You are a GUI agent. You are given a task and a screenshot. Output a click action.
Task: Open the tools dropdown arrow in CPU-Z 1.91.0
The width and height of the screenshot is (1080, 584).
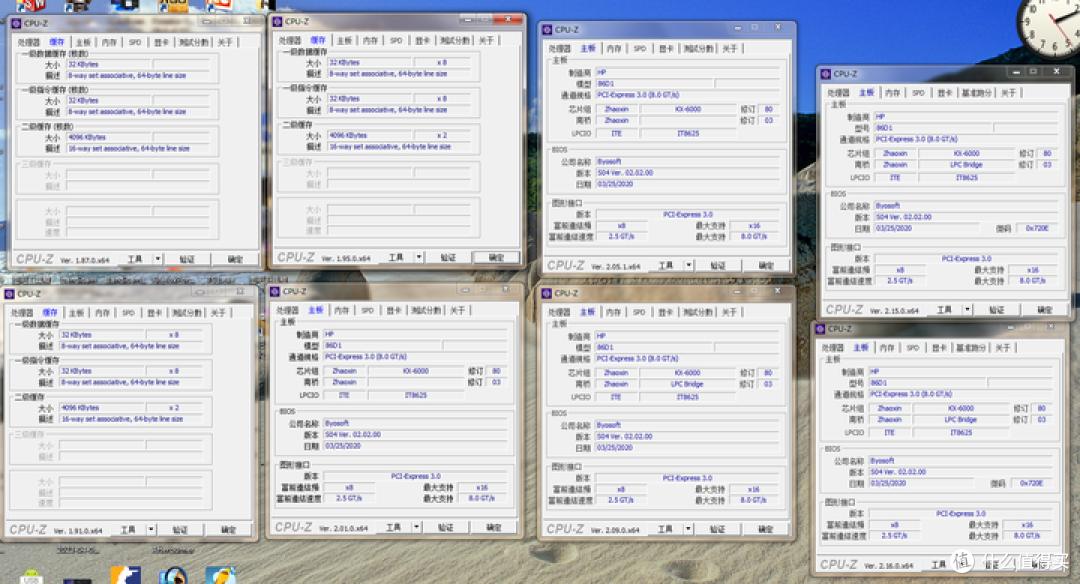[x=151, y=530]
